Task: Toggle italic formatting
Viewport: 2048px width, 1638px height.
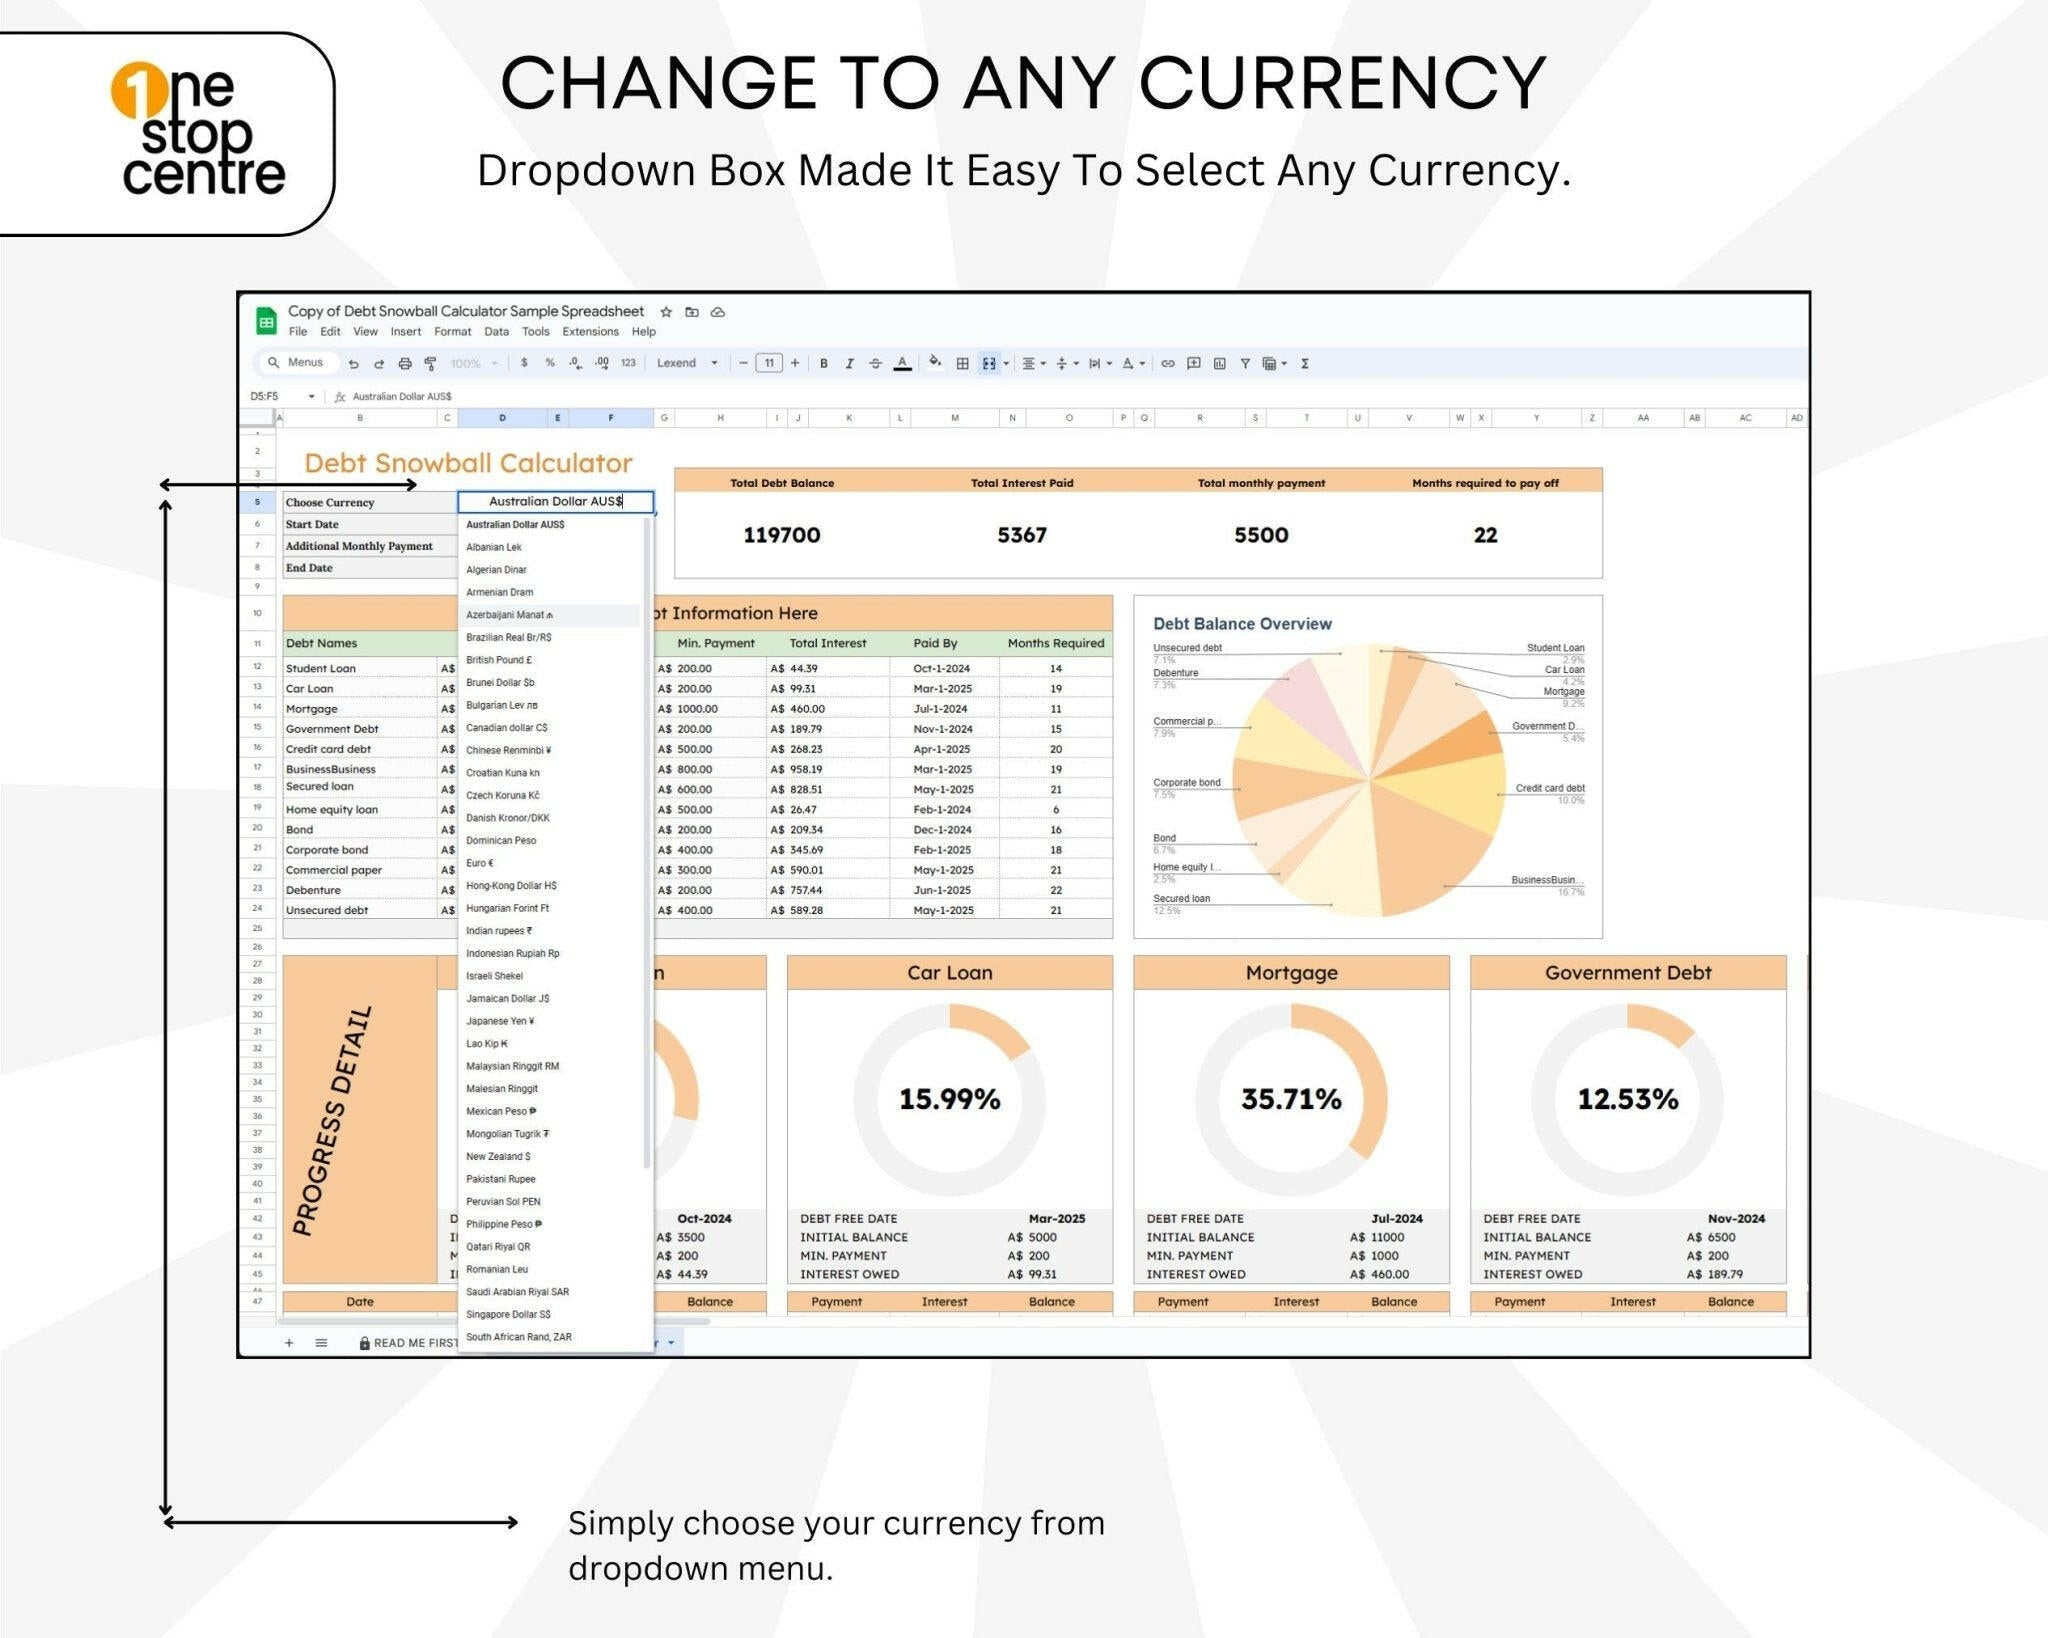Action: coord(851,363)
